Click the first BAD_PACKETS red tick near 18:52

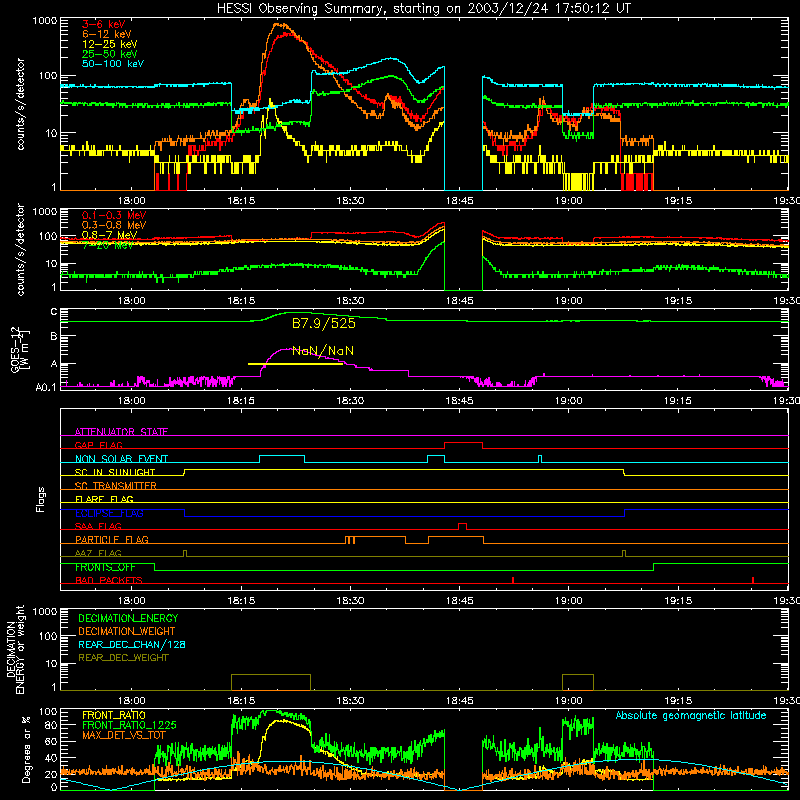(513, 580)
